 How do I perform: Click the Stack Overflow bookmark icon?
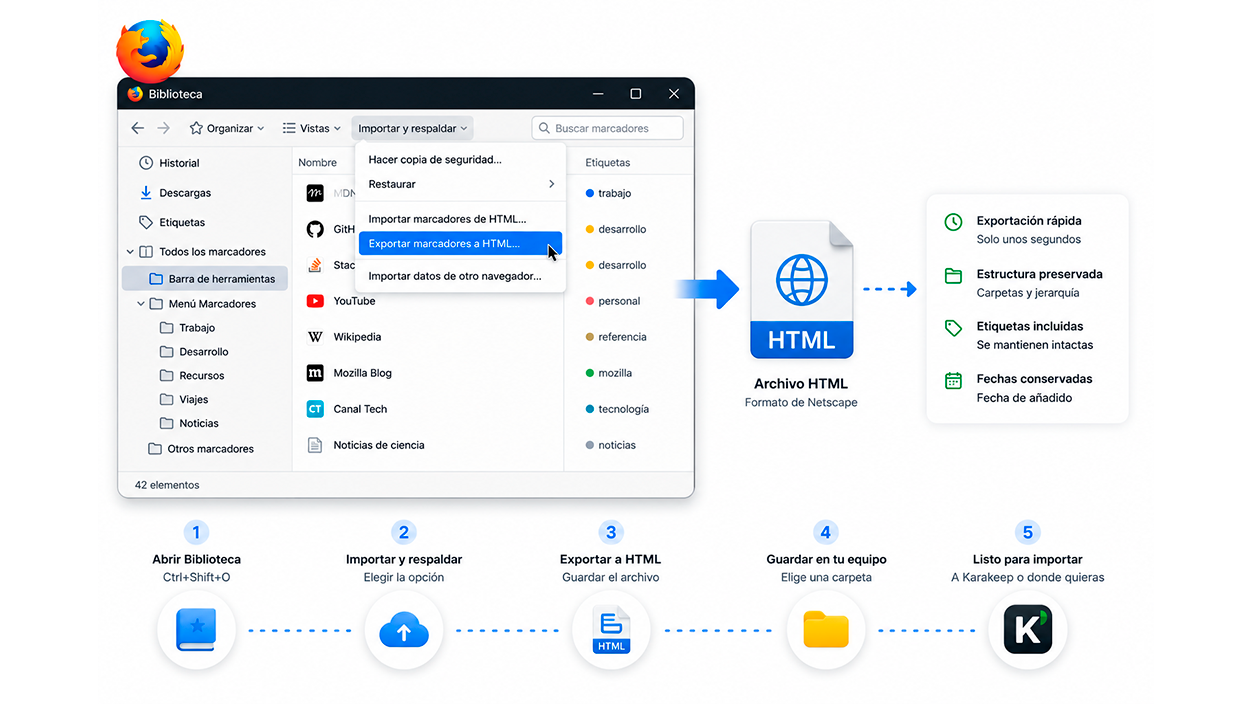[315, 265]
